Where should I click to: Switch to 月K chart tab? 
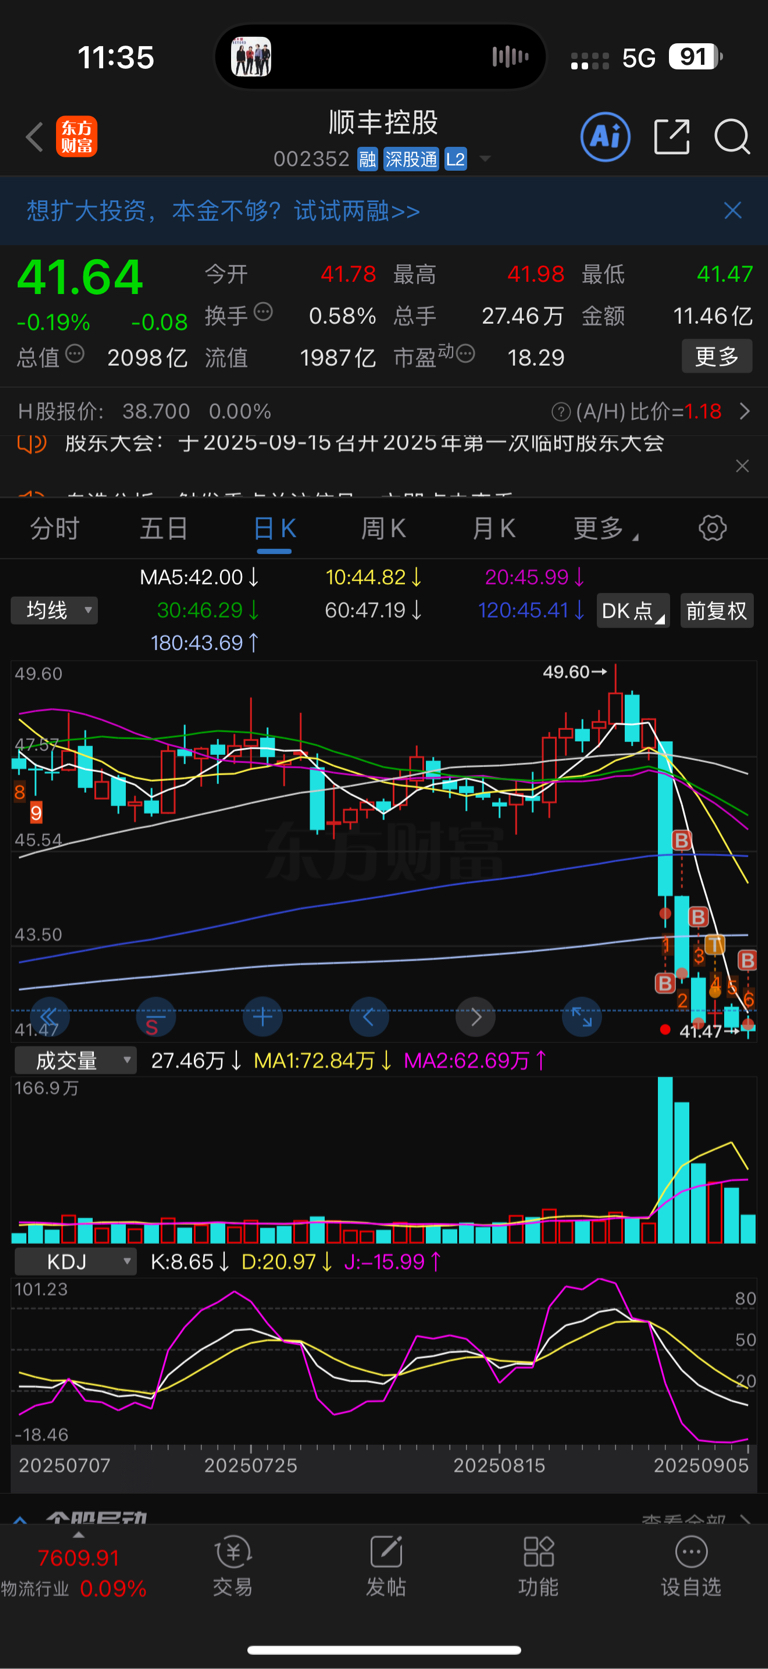pyautogui.click(x=493, y=528)
